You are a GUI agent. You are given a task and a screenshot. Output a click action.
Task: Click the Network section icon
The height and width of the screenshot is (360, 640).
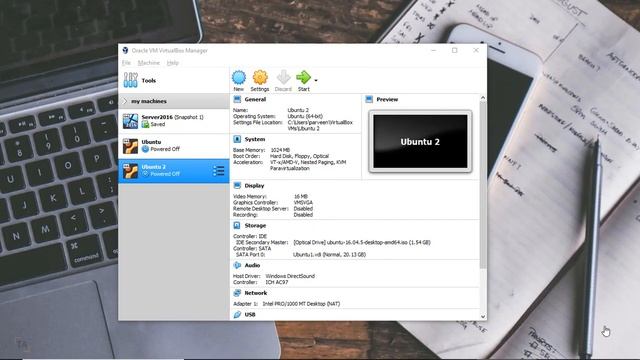click(237, 293)
